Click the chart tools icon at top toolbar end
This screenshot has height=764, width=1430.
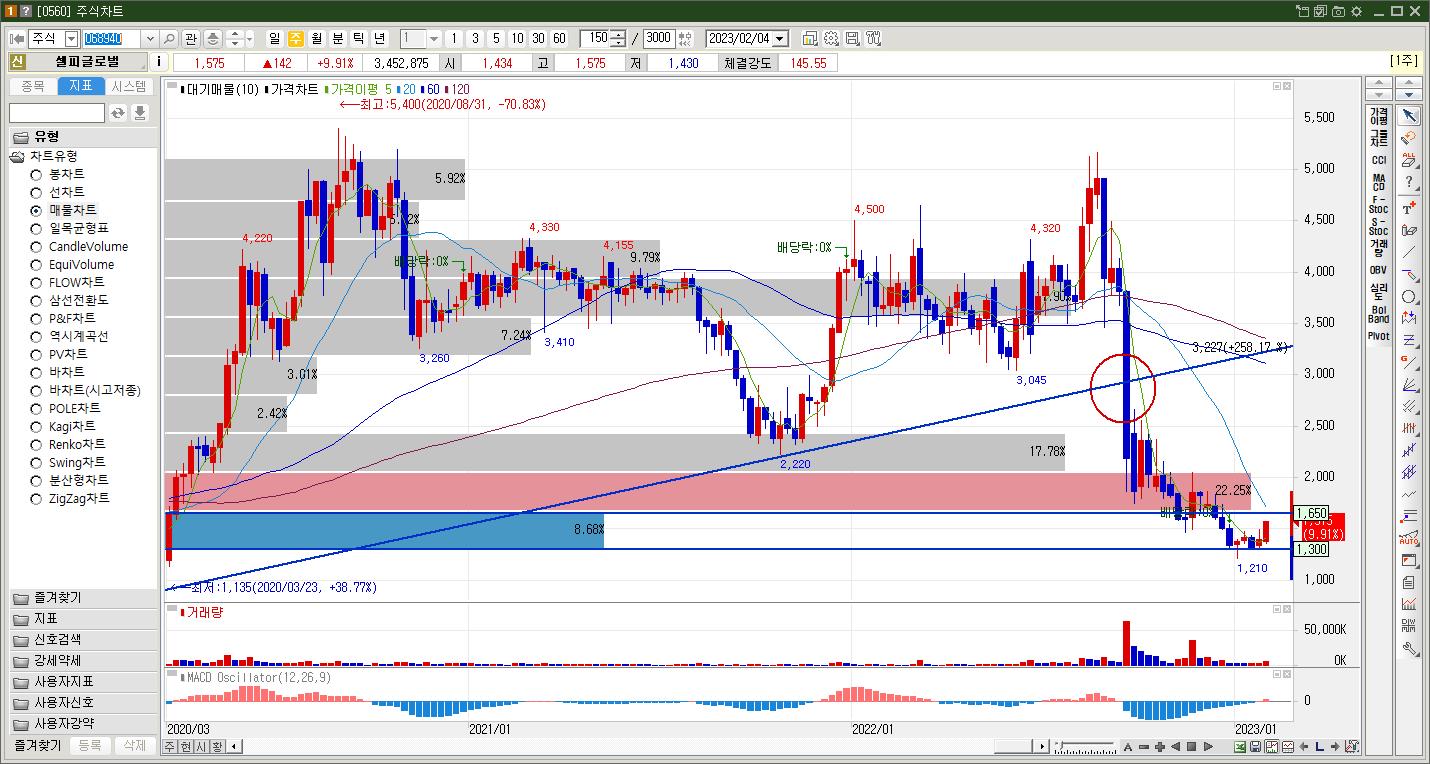point(873,39)
